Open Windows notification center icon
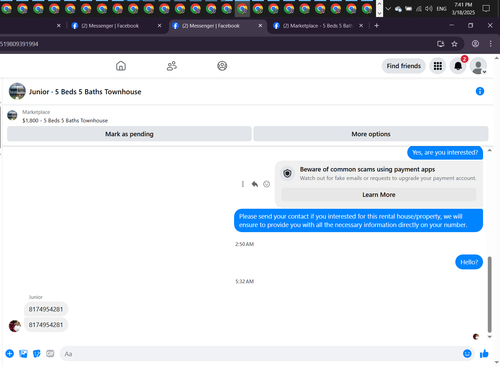The width and height of the screenshot is (500, 366). (x=486, y=9)
